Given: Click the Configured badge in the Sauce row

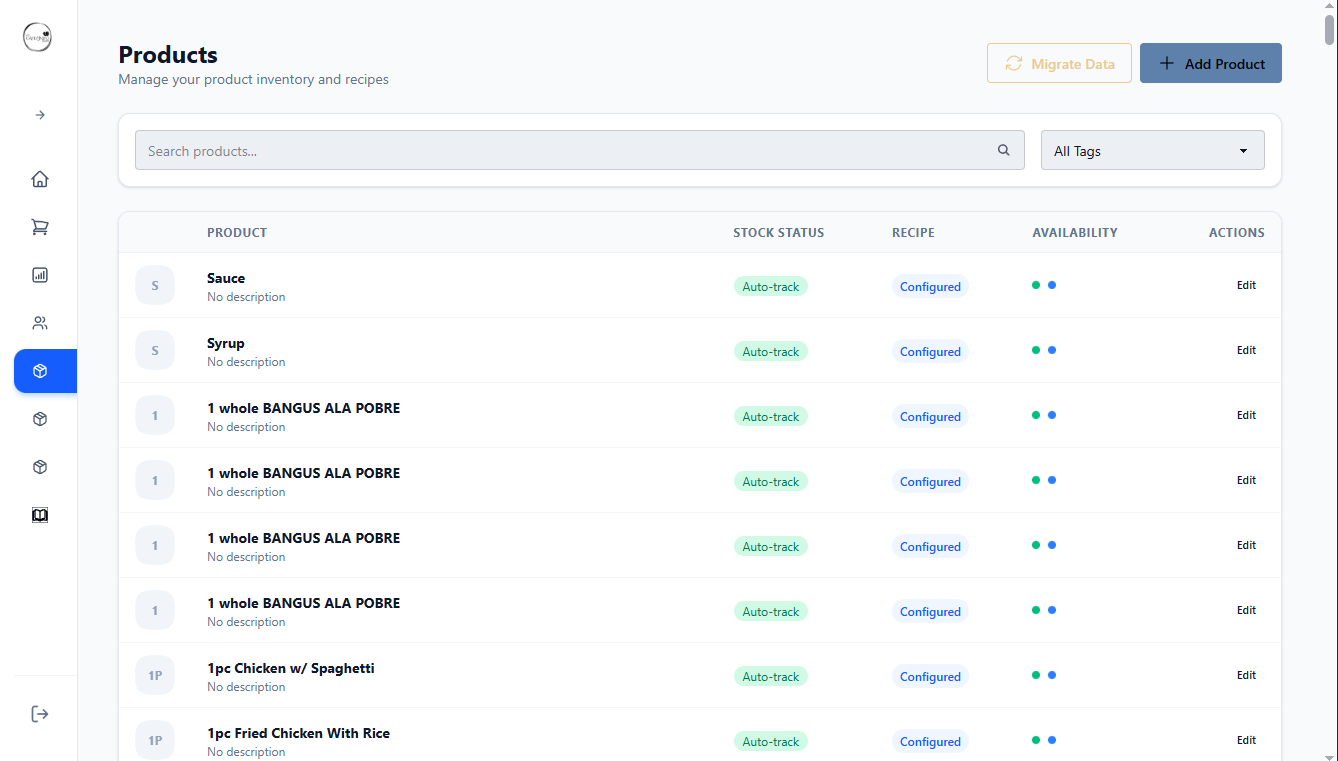Looking at the screenshot, I should pos(930,286).
